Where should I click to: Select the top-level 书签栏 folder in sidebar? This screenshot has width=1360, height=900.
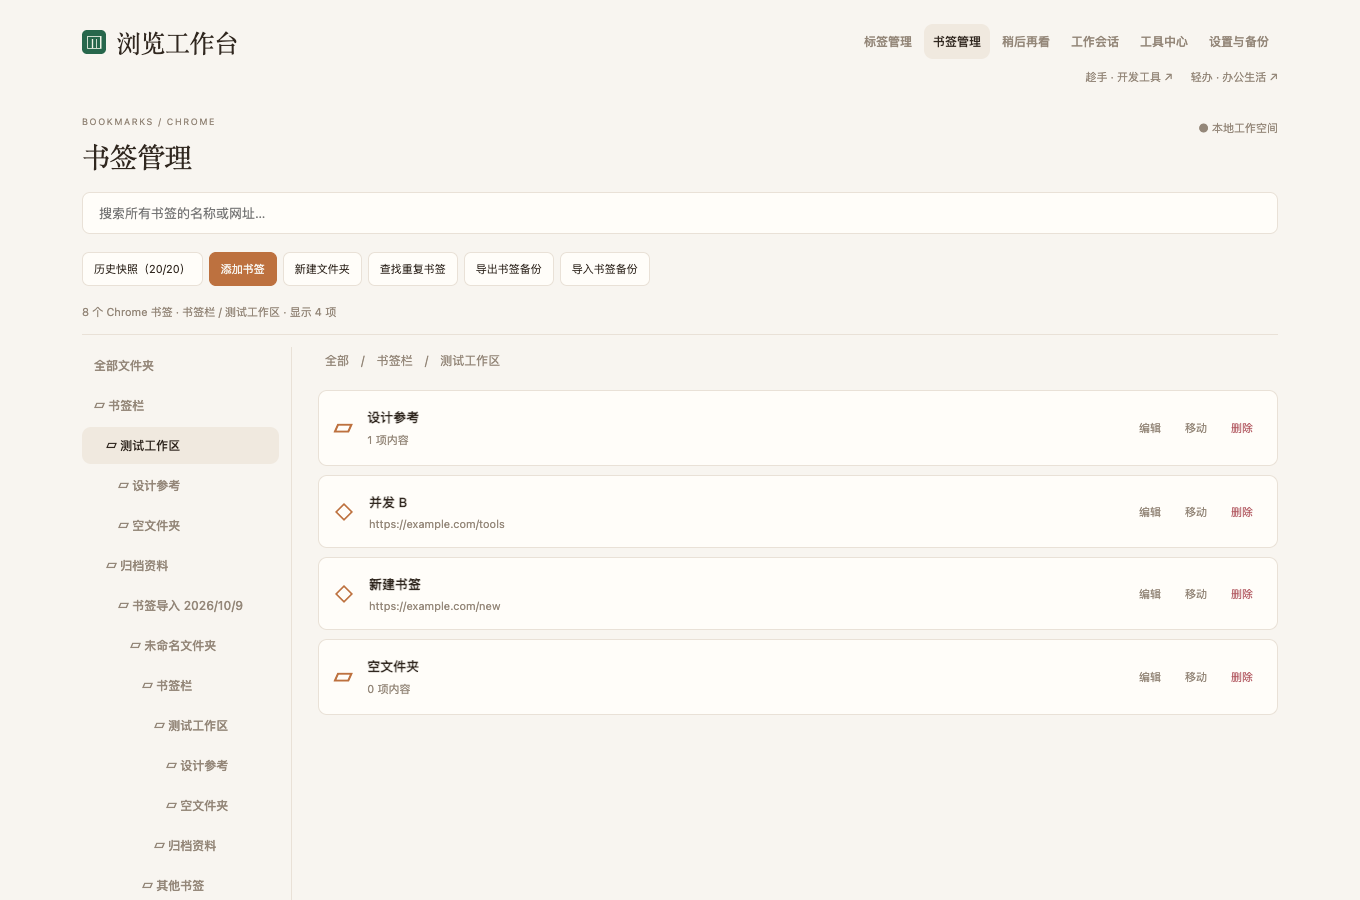click(x=180, y=406)
